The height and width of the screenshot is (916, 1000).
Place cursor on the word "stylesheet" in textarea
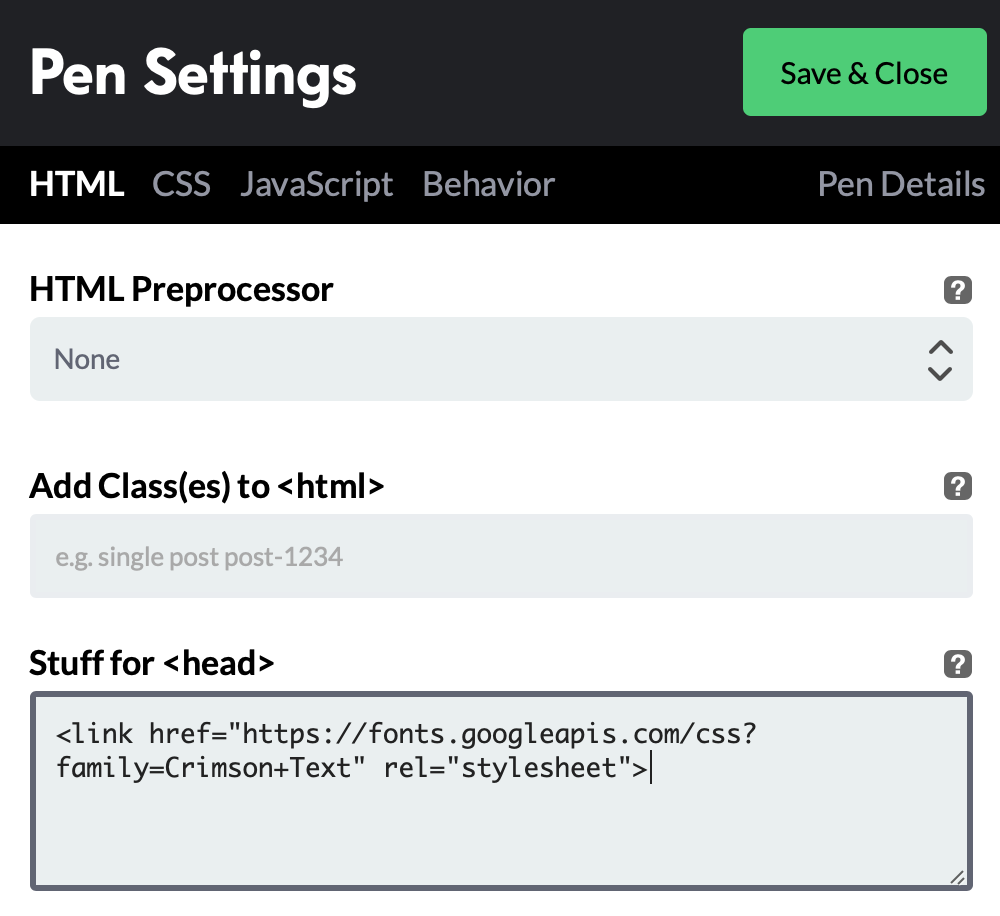point(537,768)
